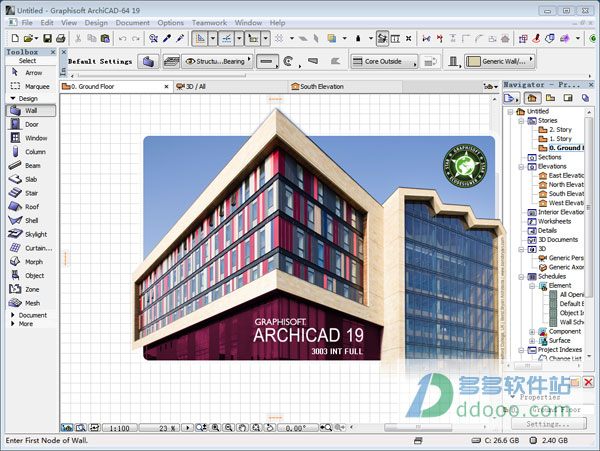
Task: Collapse the Design section in Toolbox
Action: tap(13, 98)
